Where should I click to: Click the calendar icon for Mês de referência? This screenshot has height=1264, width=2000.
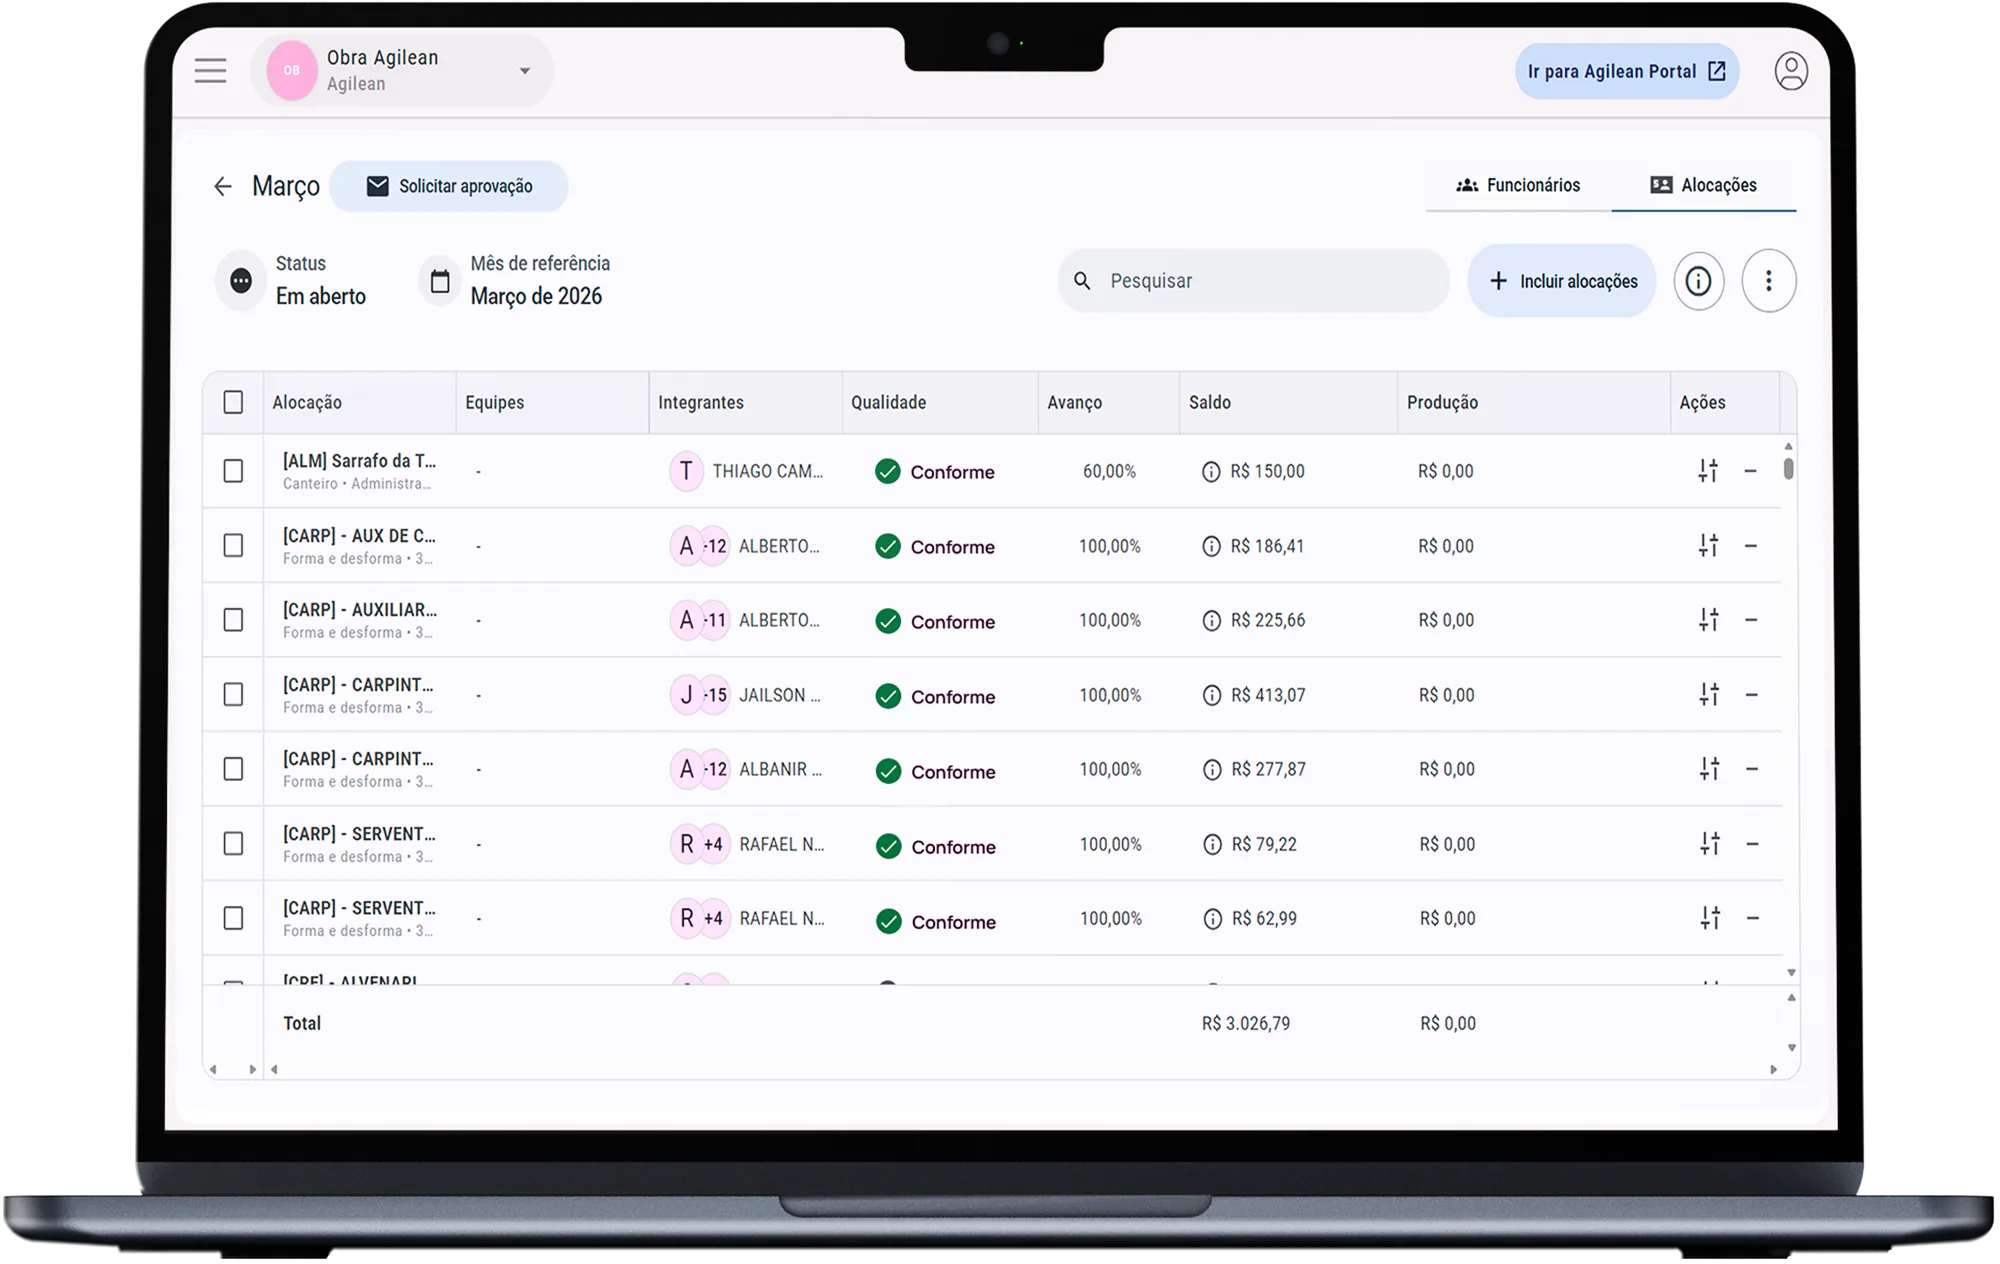[x=440, y=281]
